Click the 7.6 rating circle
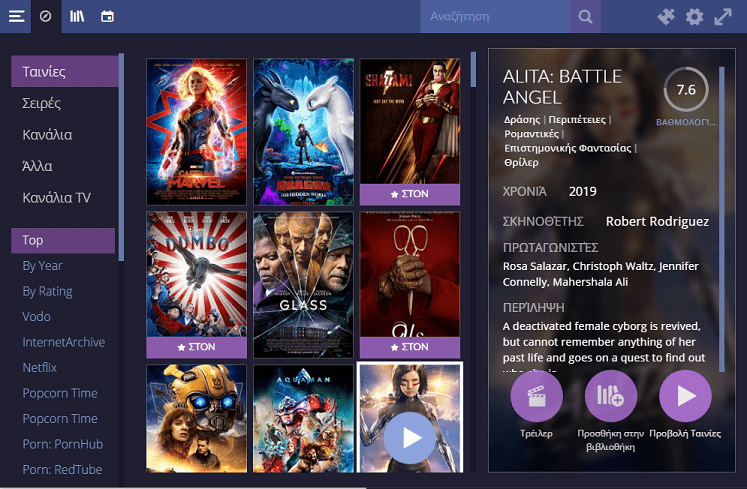 pos(686,90)
